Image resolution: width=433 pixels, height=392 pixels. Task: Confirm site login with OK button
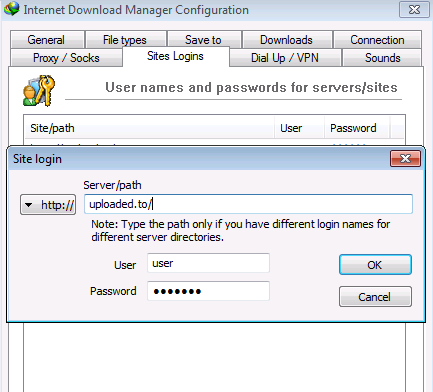point(375,265)
